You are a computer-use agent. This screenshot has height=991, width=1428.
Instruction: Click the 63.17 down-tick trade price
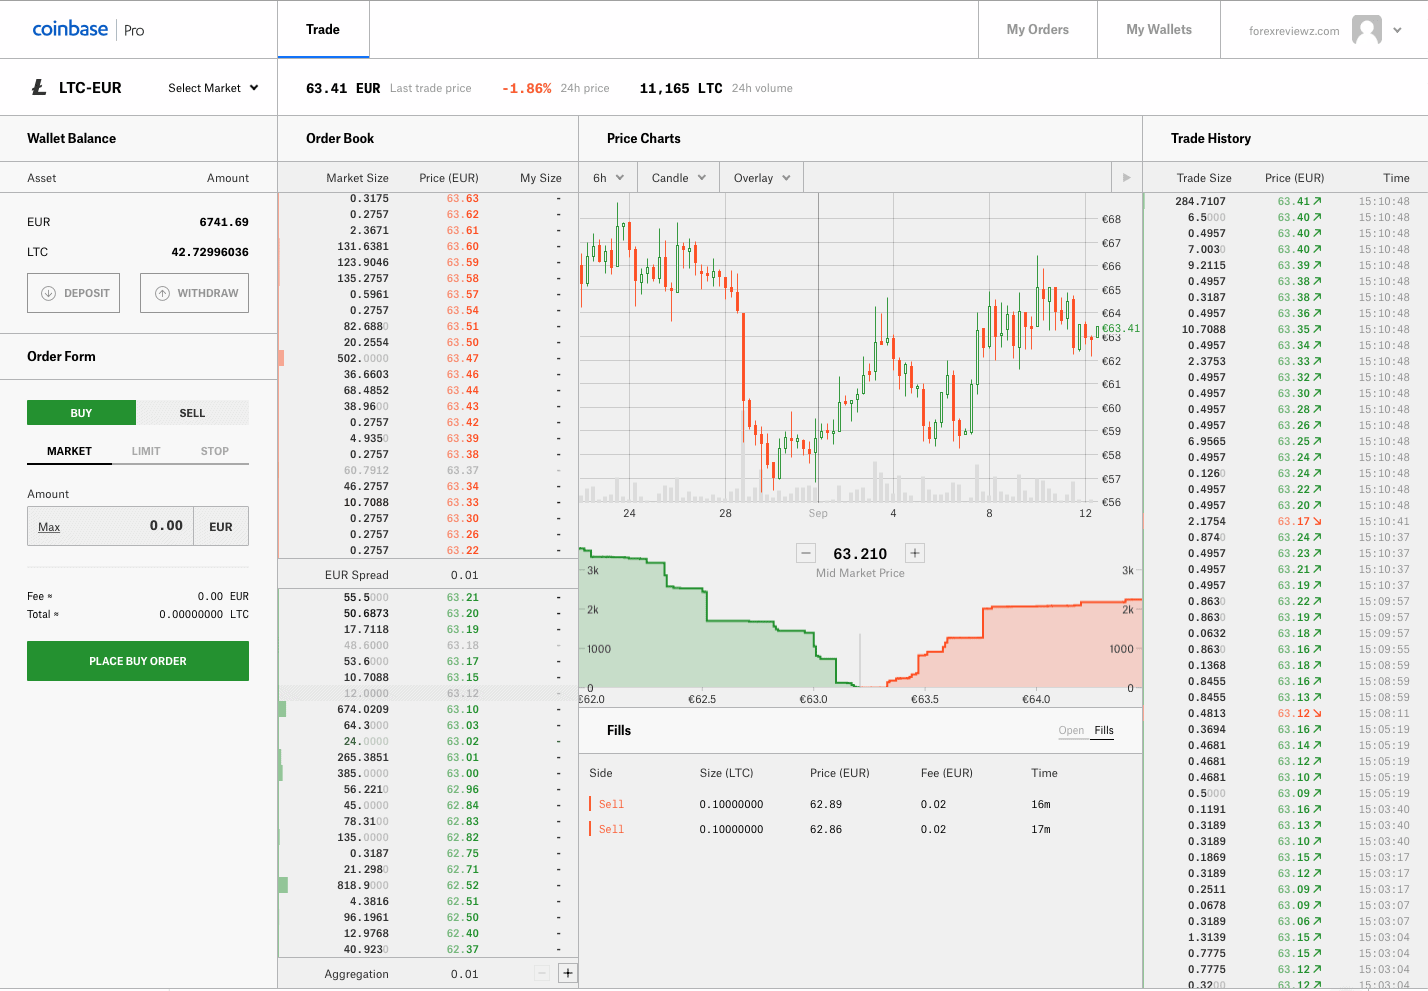point(1299,521)
